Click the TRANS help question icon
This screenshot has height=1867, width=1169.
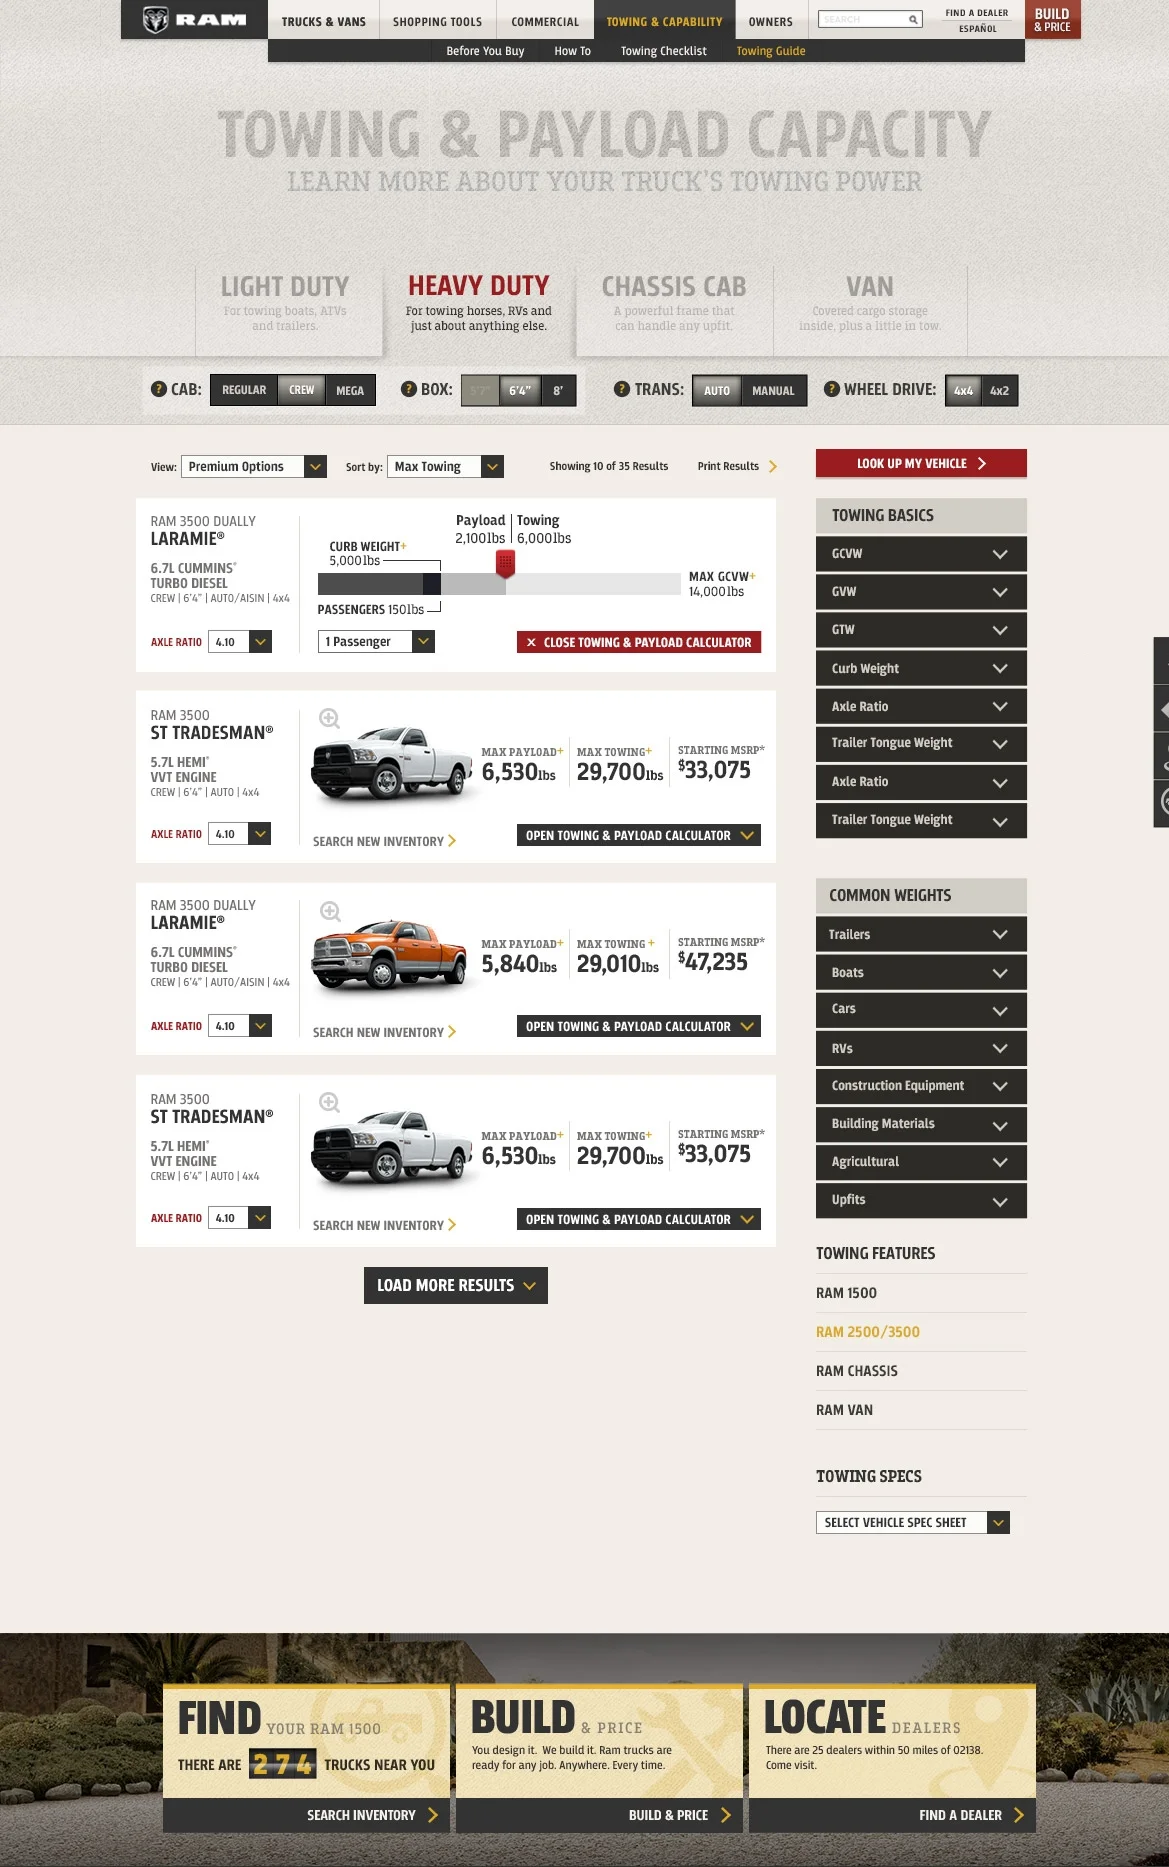point(621,389)
